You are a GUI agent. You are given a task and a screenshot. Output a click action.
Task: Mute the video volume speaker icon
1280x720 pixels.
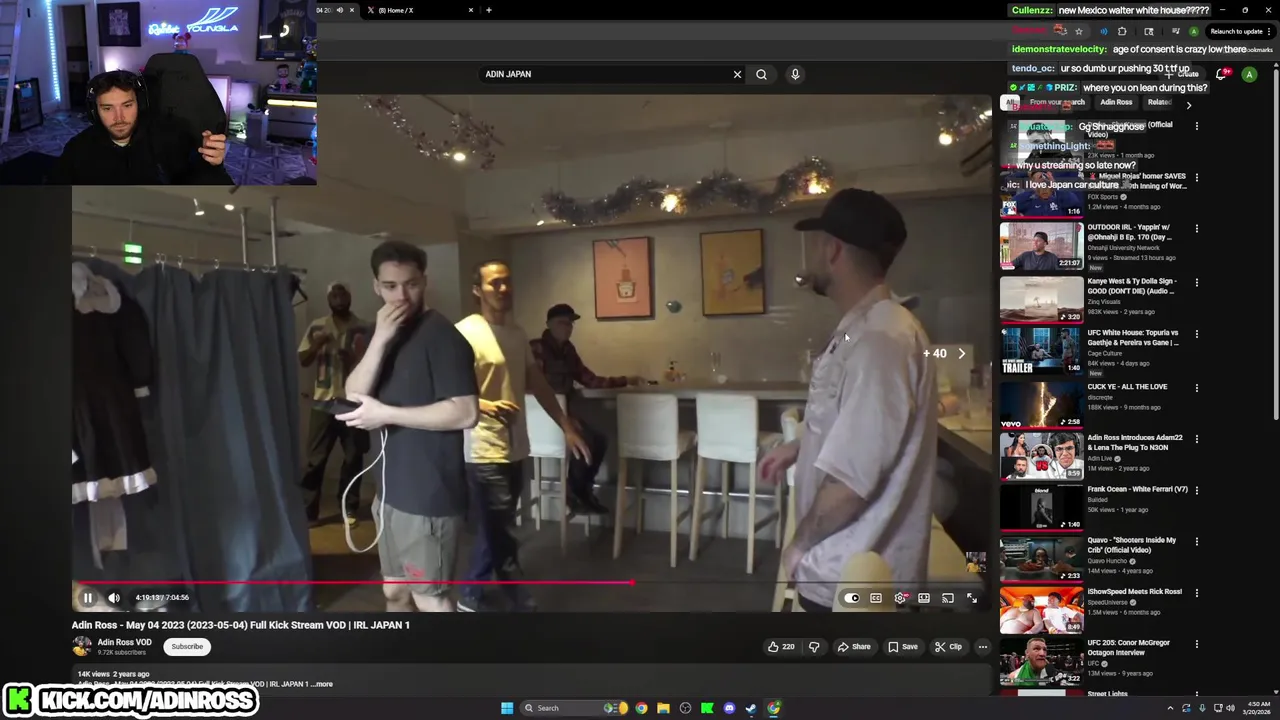[x=114, y=598]
